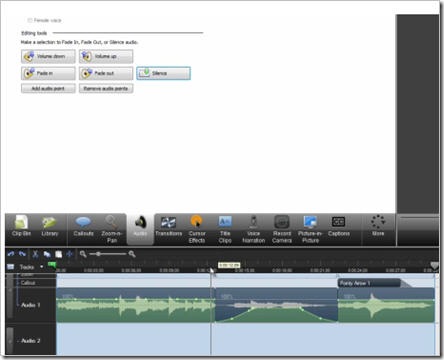
Task: Open Voice Narration tool
Action: click(253, 230)
